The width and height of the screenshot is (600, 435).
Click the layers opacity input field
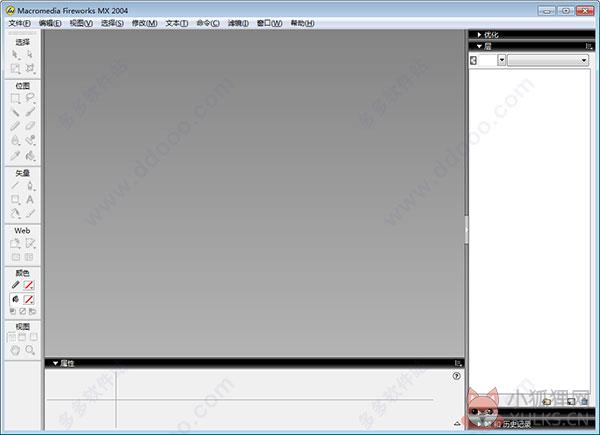pos(487,60)
